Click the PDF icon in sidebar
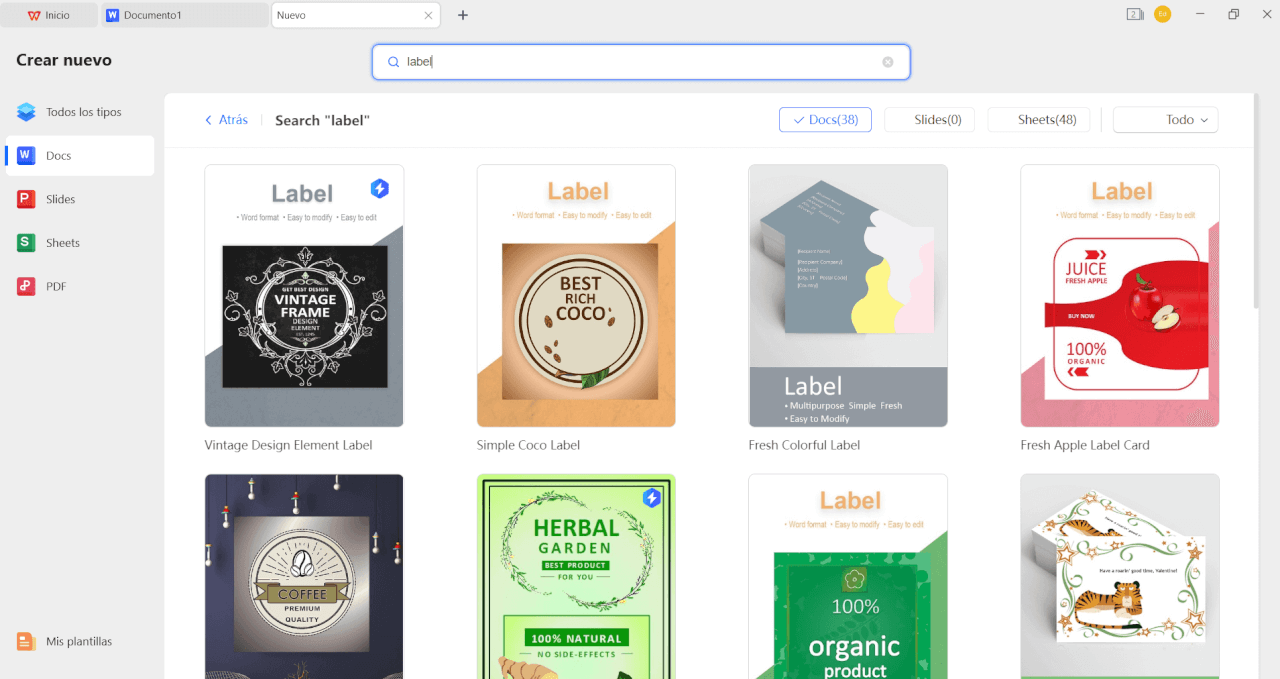The image size is (1280, 679). click(x=26, y=286)
